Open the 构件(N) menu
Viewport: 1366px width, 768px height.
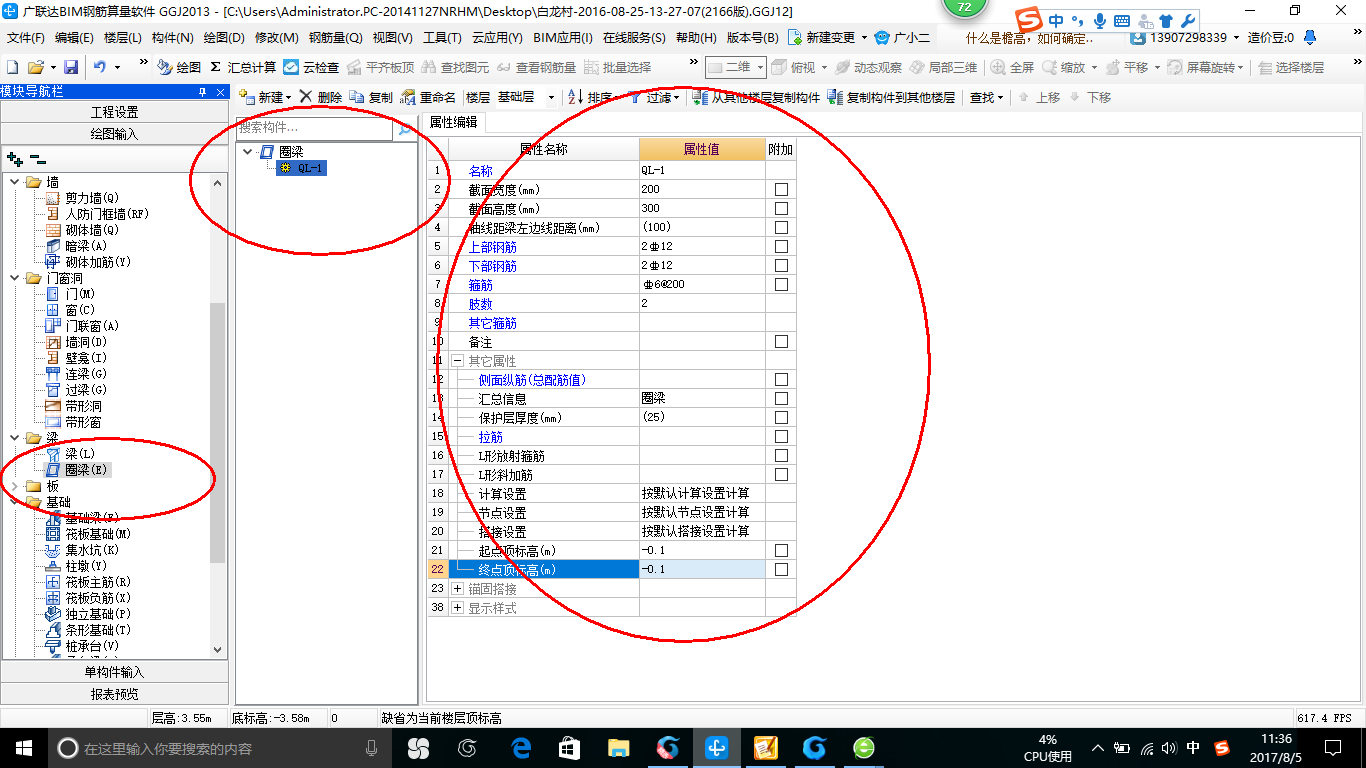click(172, 37)
